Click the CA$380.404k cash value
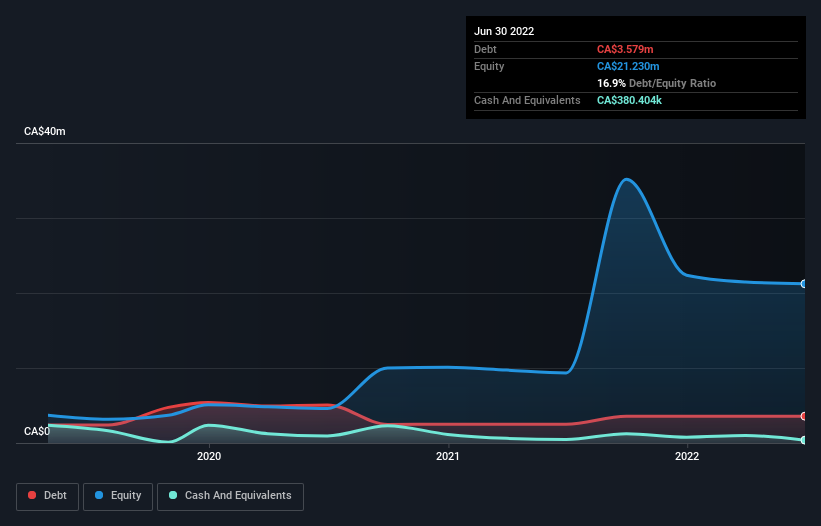The image size is (821, 526). tap(629, 100)
